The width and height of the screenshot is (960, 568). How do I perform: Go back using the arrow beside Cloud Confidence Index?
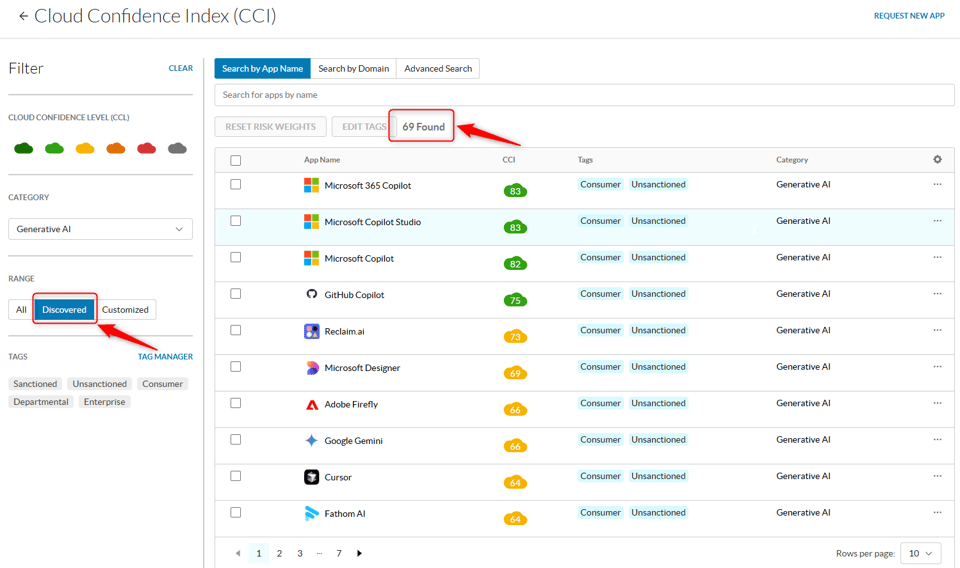click(23, 17)
